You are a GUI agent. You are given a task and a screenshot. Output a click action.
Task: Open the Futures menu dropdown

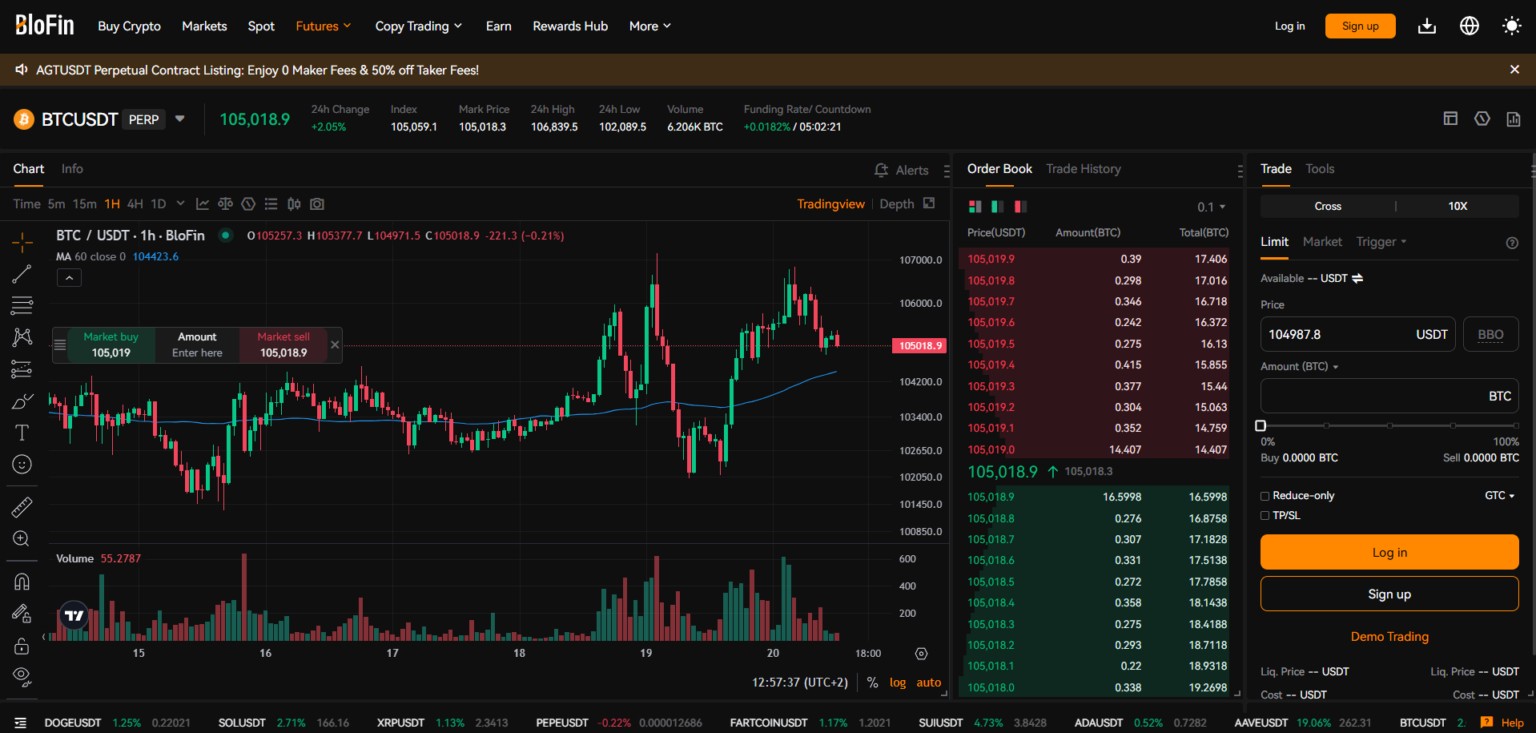tap(323, 26)
